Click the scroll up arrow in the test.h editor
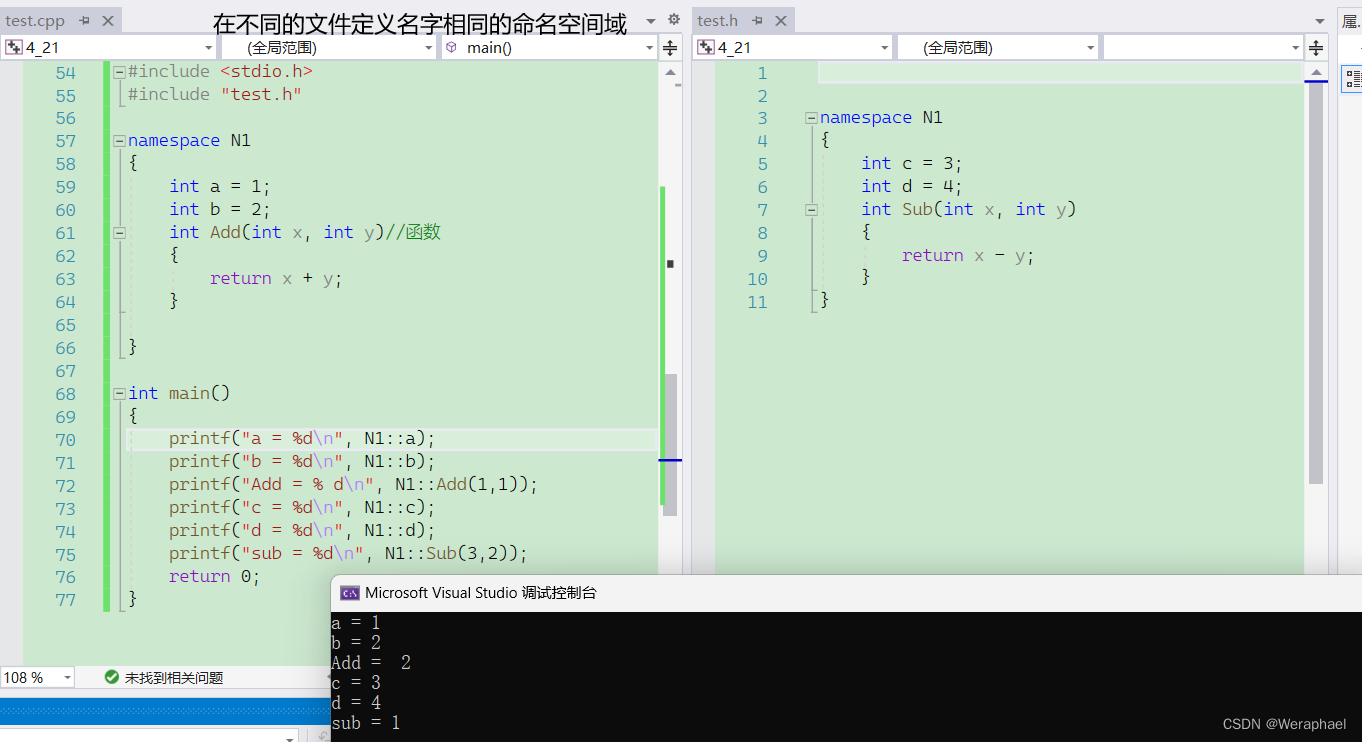 [x=1316, y=72]
